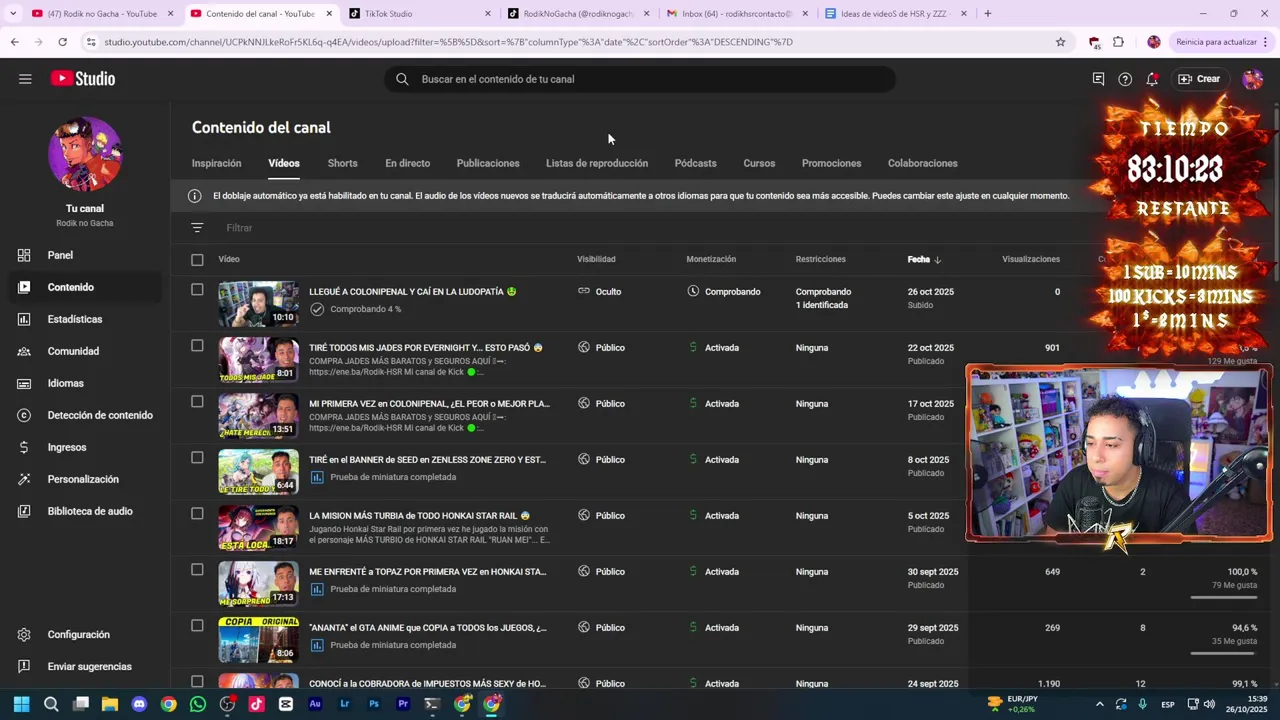Open the comments feedback icon in header
This screenshot has width=1280, height=720.
click(1098, 79)
